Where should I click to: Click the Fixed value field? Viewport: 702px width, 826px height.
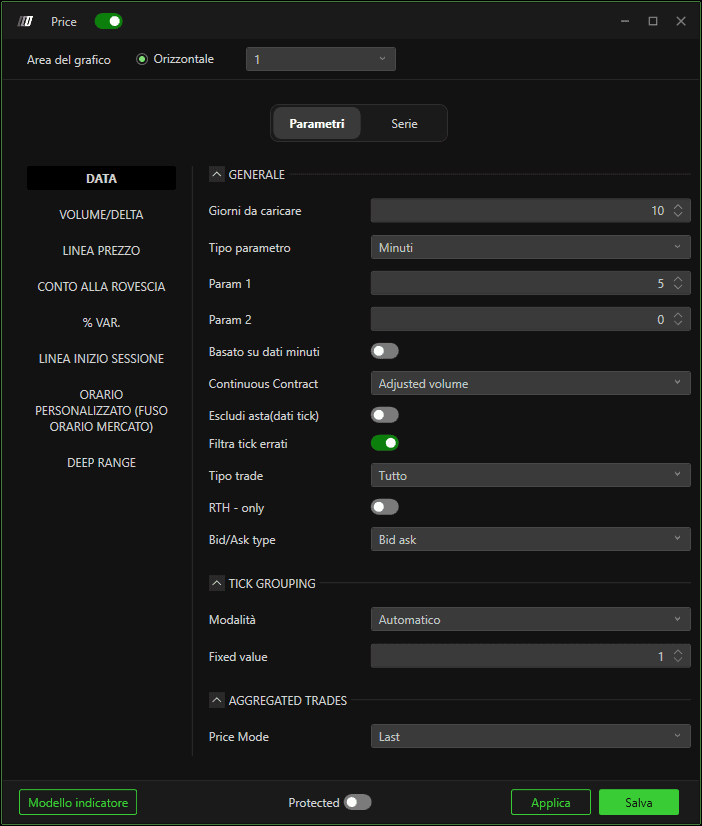pyautogui.click(x=530, y=656)
